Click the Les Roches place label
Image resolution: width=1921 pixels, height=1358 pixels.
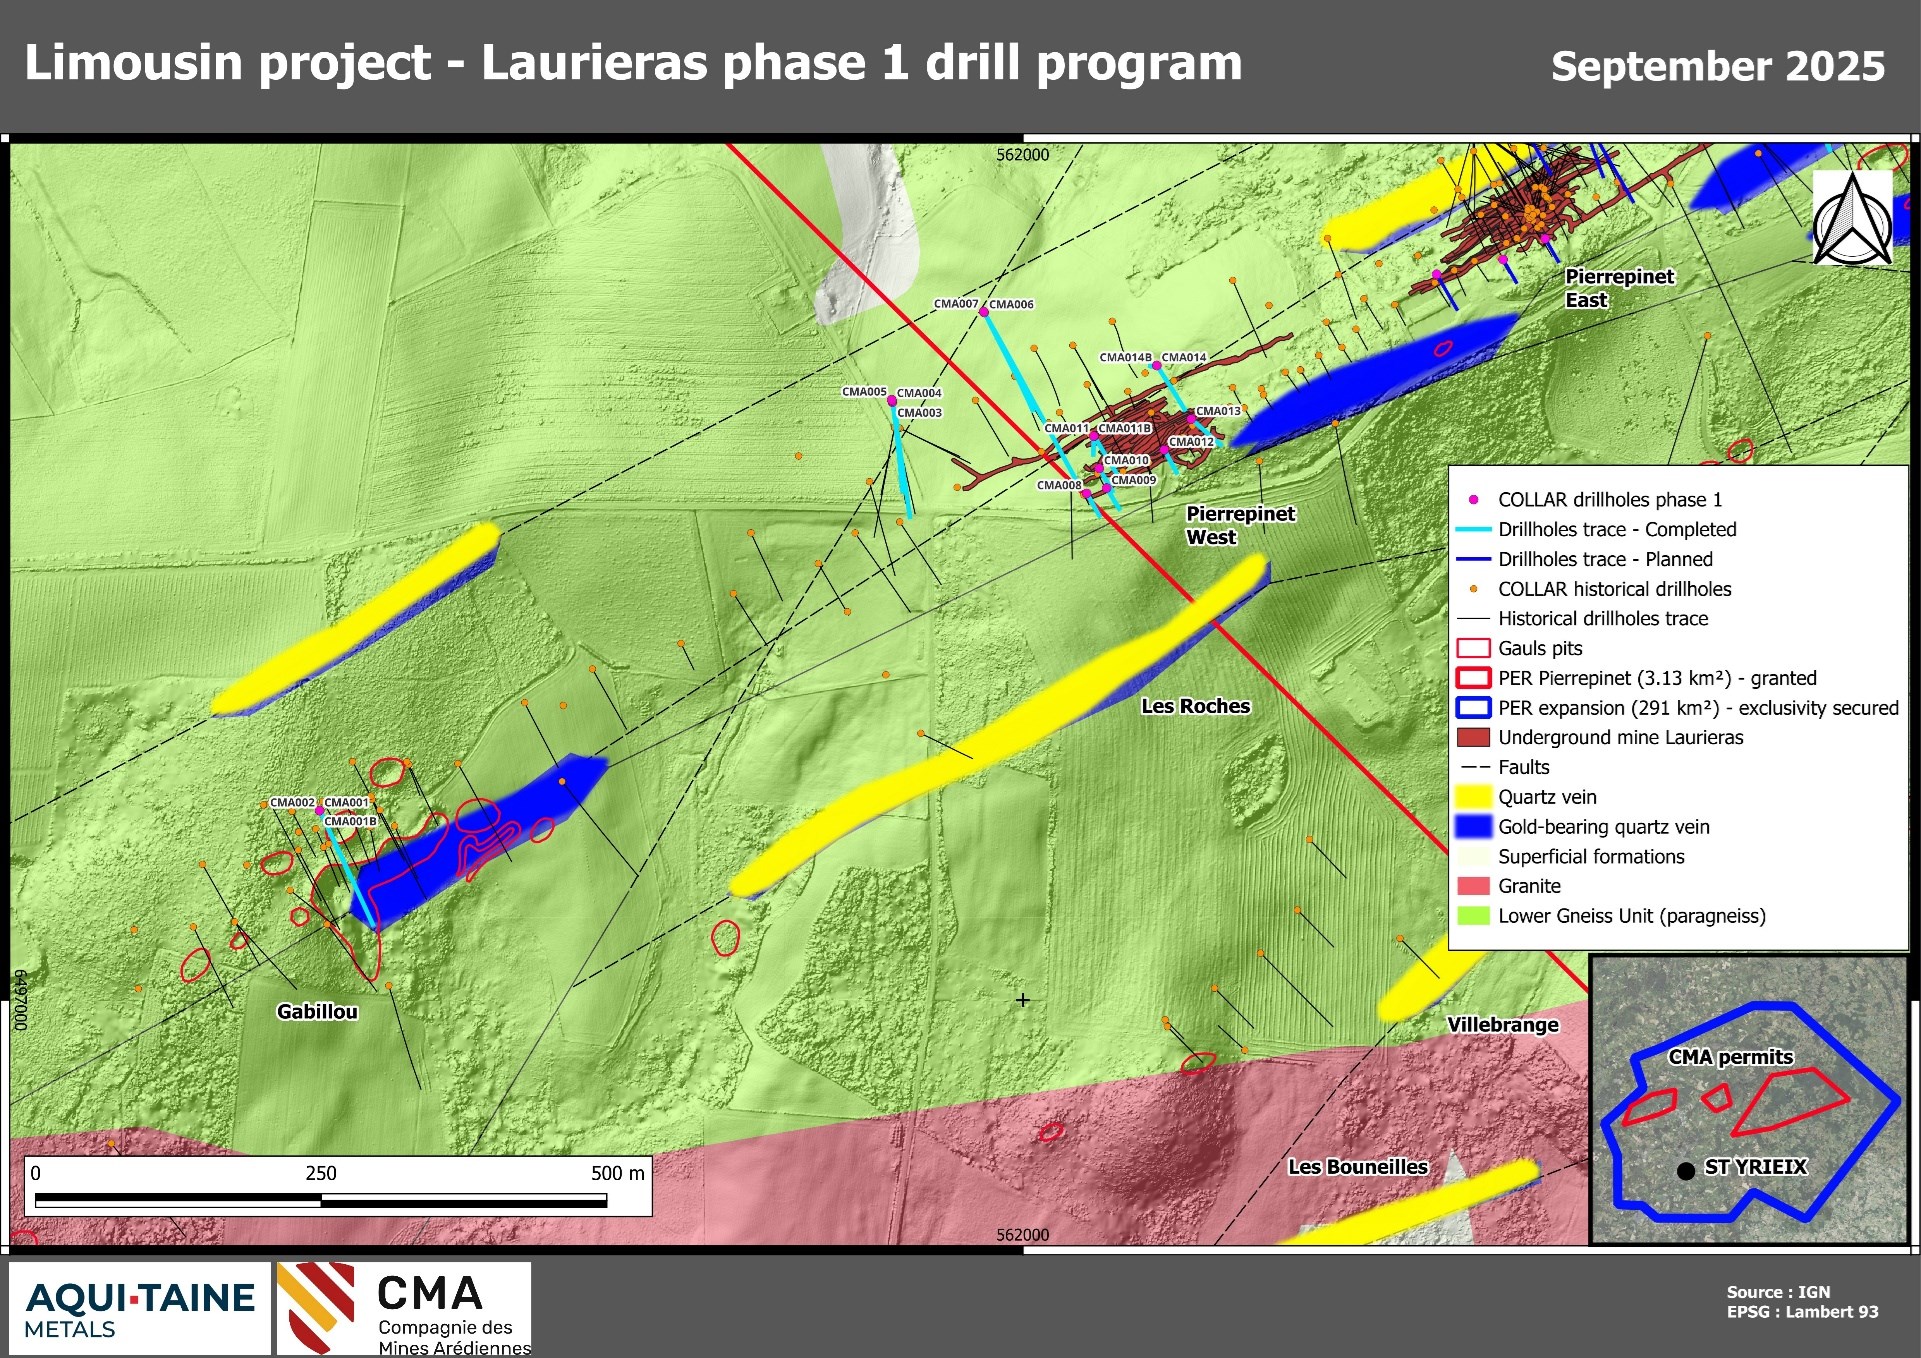tap(1195, 706)
